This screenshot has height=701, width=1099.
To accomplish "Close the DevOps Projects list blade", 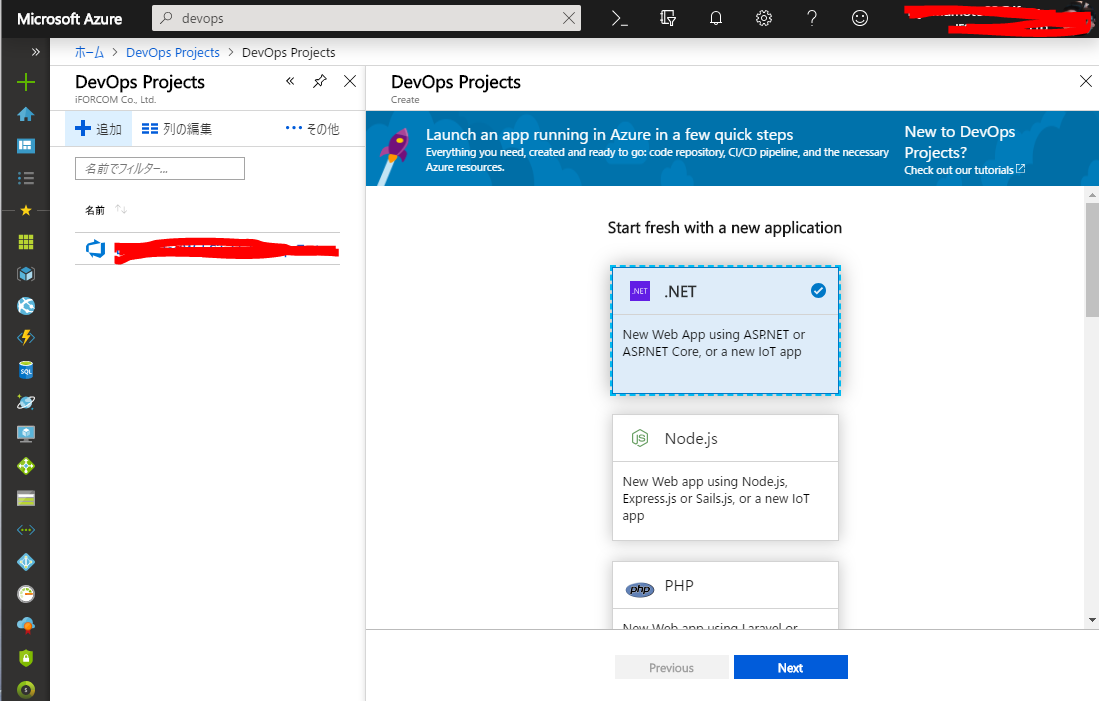I will click(350, 81).
